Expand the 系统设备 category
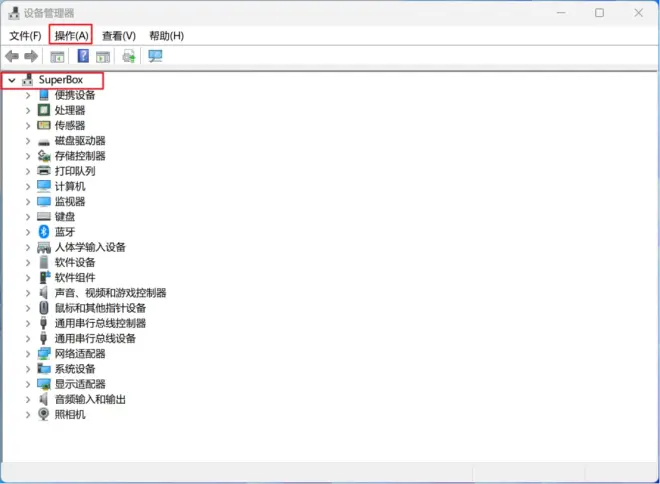This screenshot has width=660, height=484. pyautogui.click(x=28, y=369)
